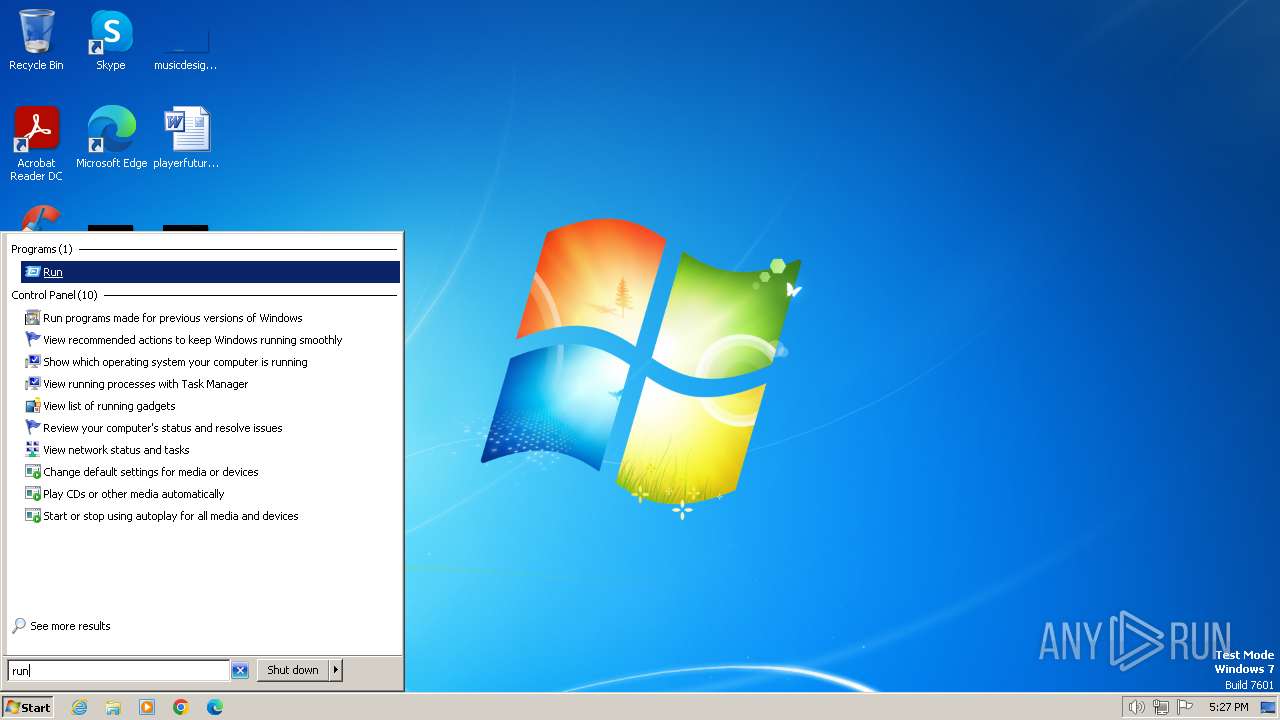
Task: Click the volume speaker tray icon
Action: tap(1136, 707)
